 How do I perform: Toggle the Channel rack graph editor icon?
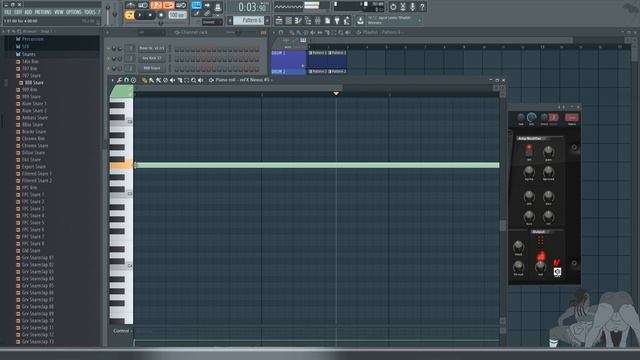(264, 32)
